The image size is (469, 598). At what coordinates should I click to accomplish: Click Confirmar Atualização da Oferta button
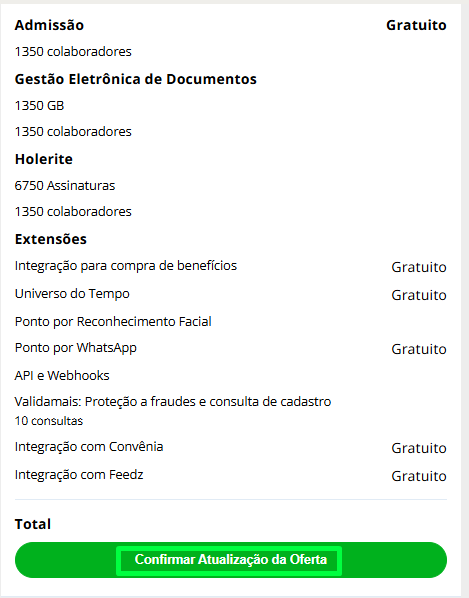pos(231,559)
